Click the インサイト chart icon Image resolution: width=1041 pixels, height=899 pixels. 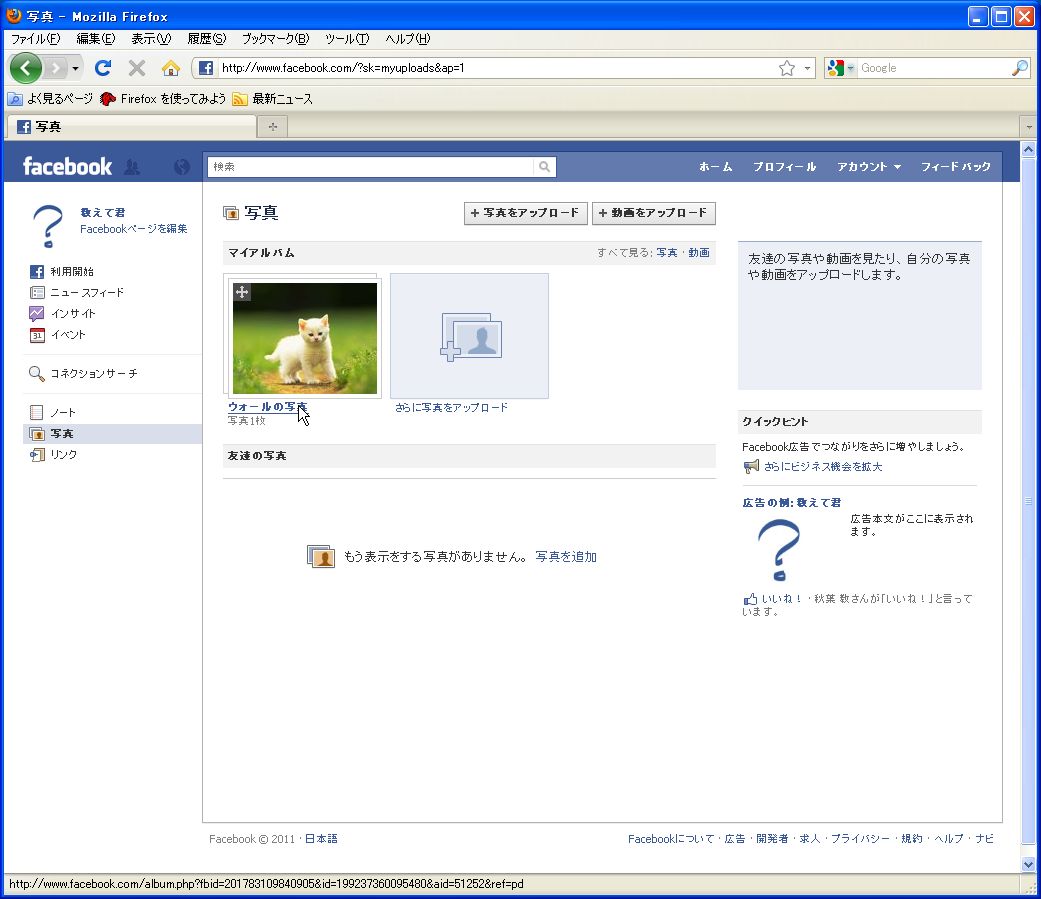(37, 313)
